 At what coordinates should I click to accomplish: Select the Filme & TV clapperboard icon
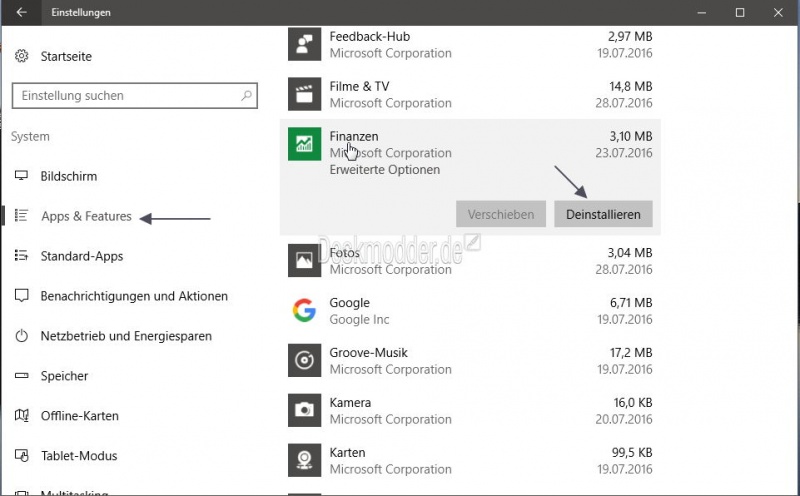click(x=304, y=94)
